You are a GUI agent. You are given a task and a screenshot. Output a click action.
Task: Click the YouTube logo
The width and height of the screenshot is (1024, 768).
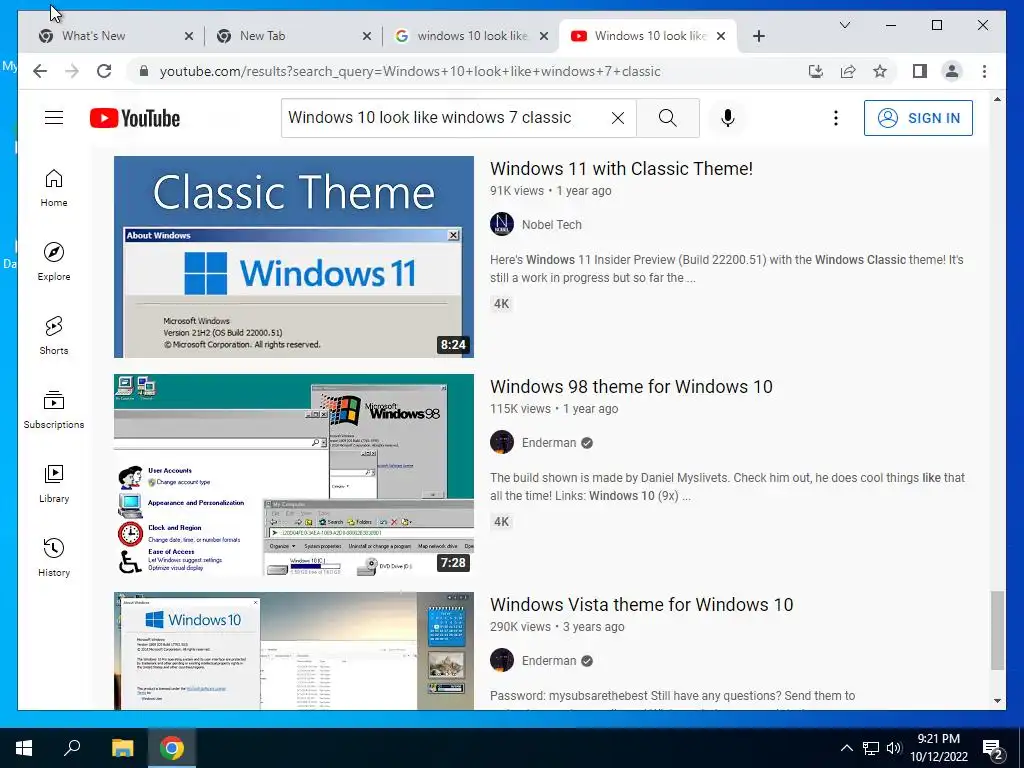point(135,118)
